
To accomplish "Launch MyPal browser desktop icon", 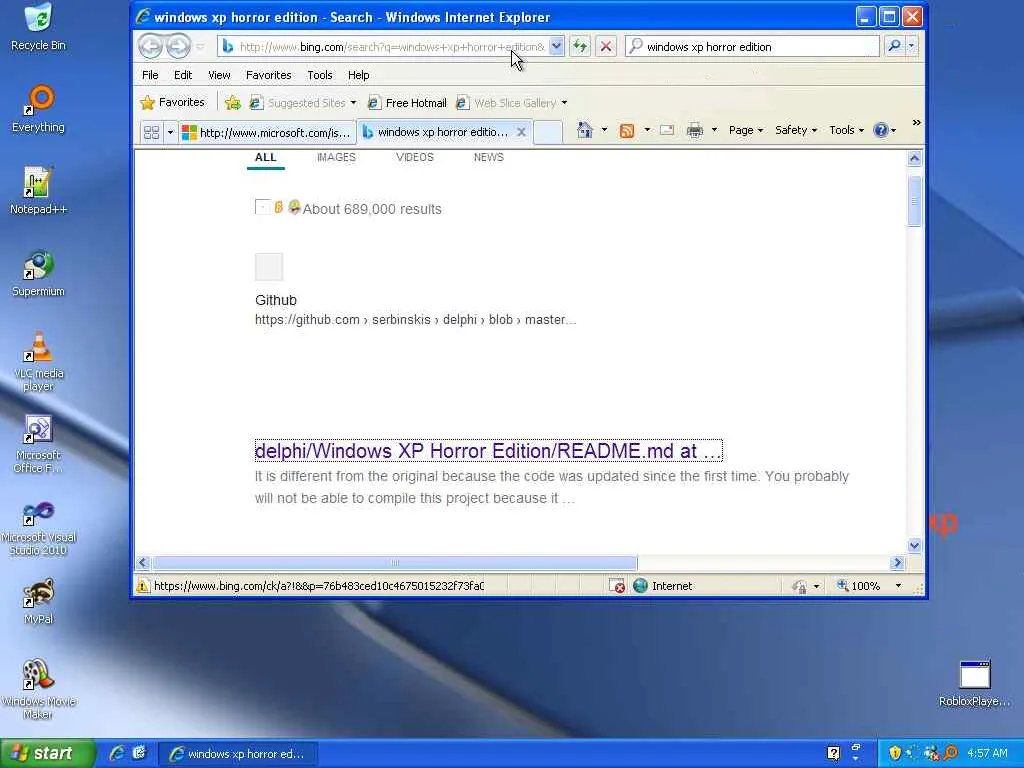I will point(39,601).
